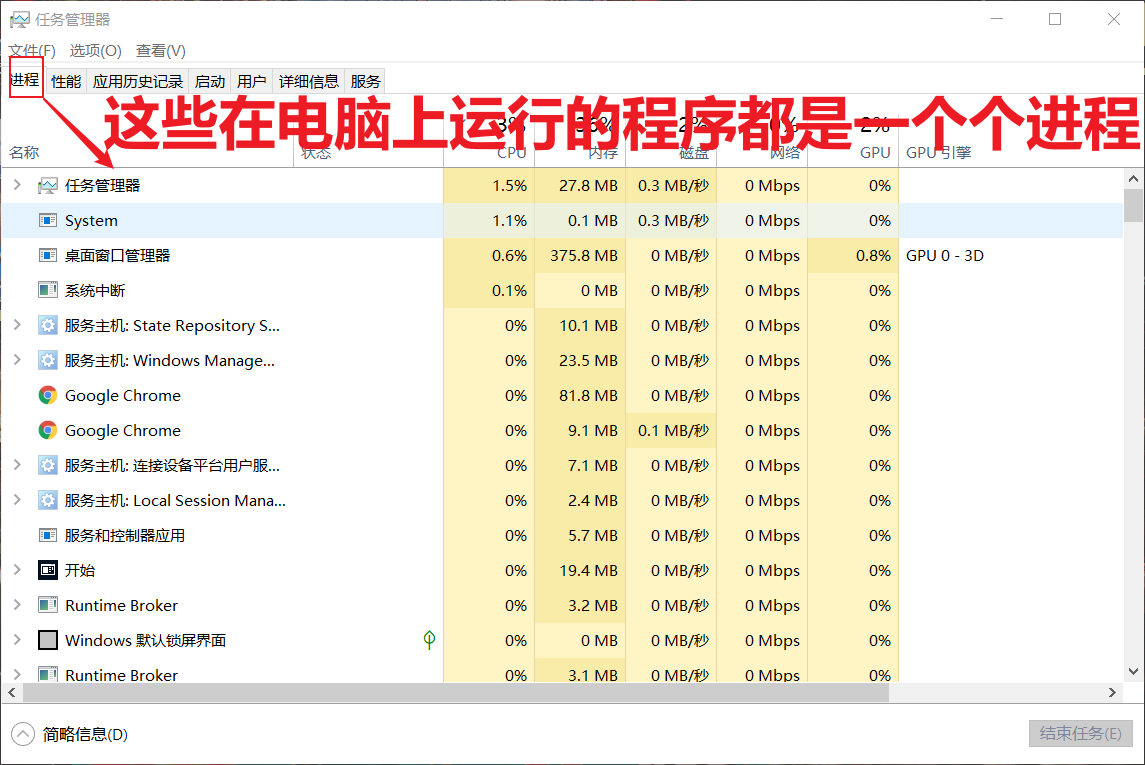Image resolution: width=1145 pixels, height=765 pixels.
Task: Switch to the 启动 tab
Action: (210, 82)
